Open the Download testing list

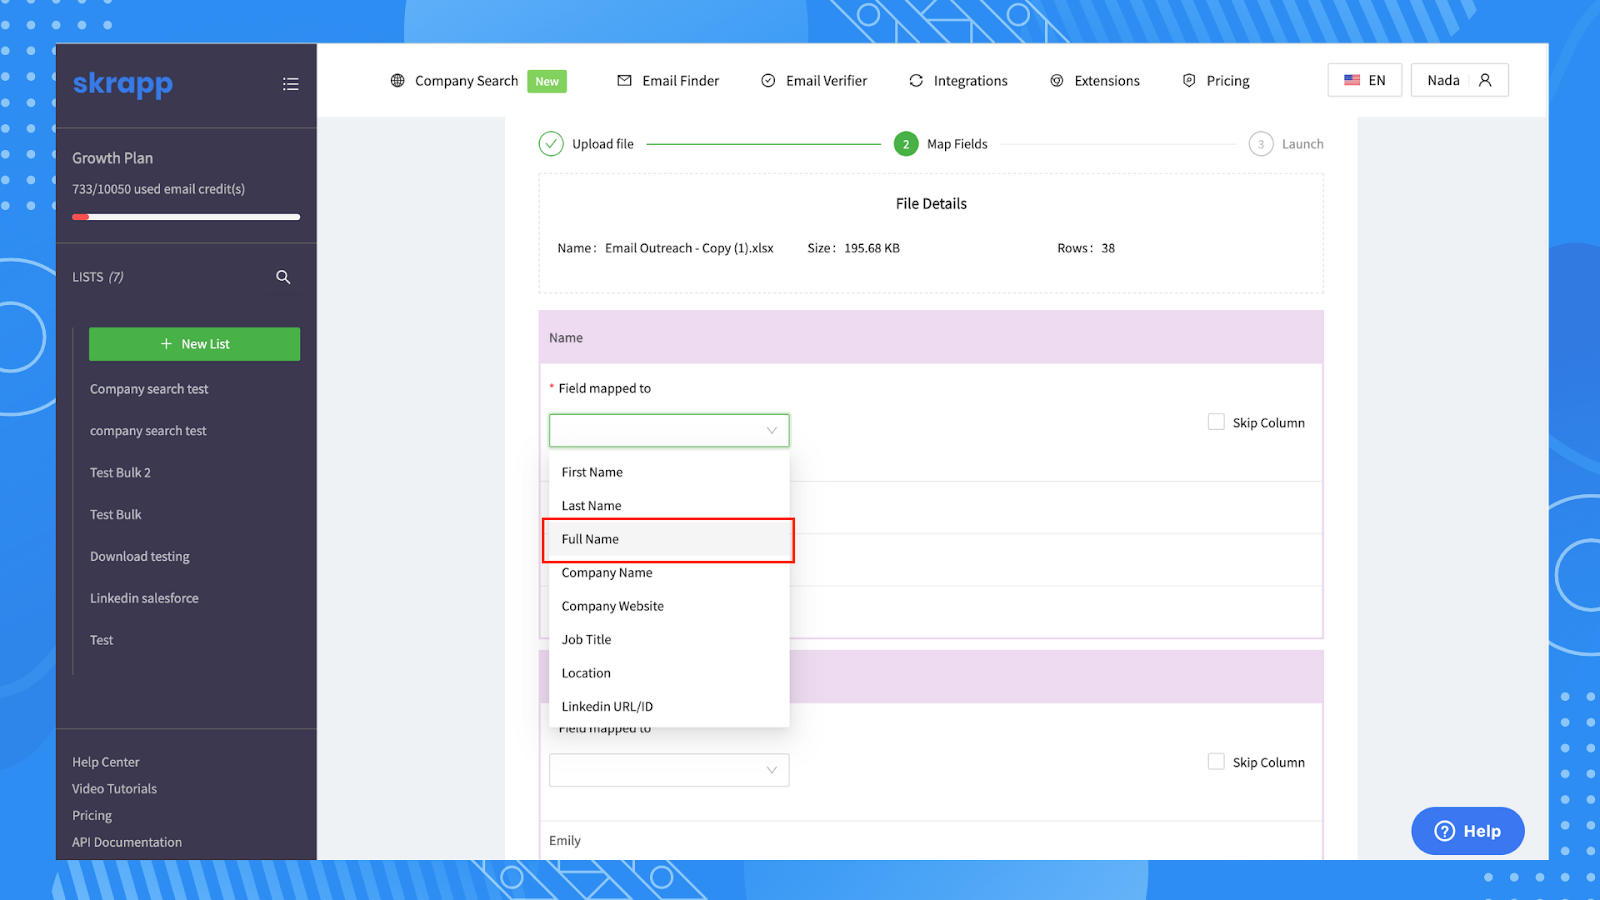[140, 557]
